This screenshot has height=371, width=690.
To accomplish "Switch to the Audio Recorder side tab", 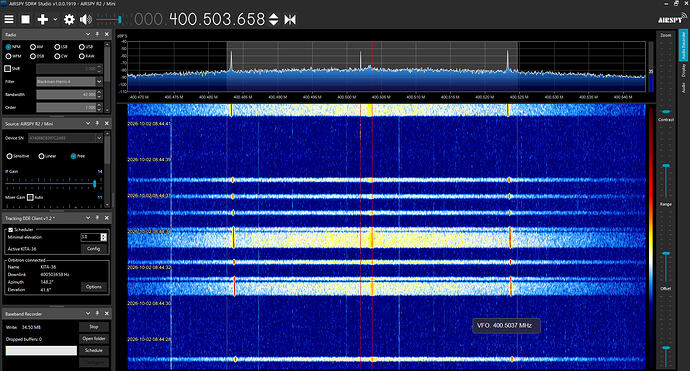I will tap(683, 45).
